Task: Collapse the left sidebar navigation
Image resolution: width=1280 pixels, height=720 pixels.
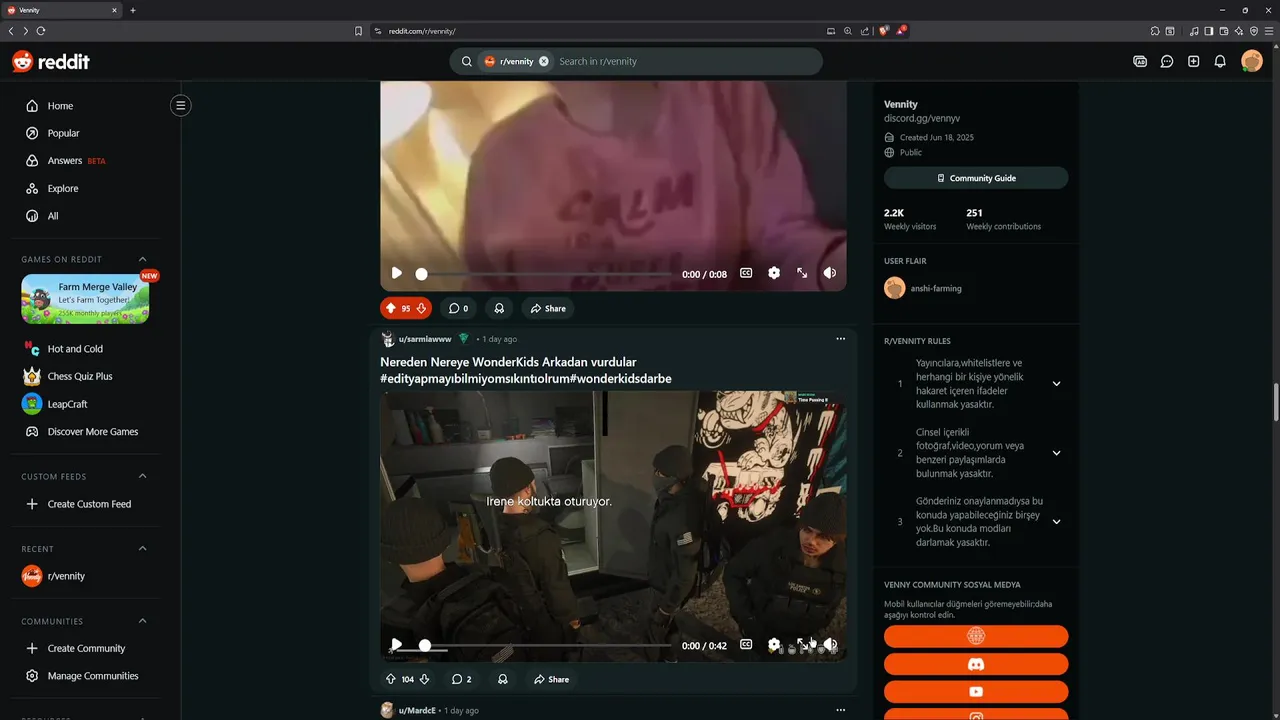Action: tap(180, 105)
